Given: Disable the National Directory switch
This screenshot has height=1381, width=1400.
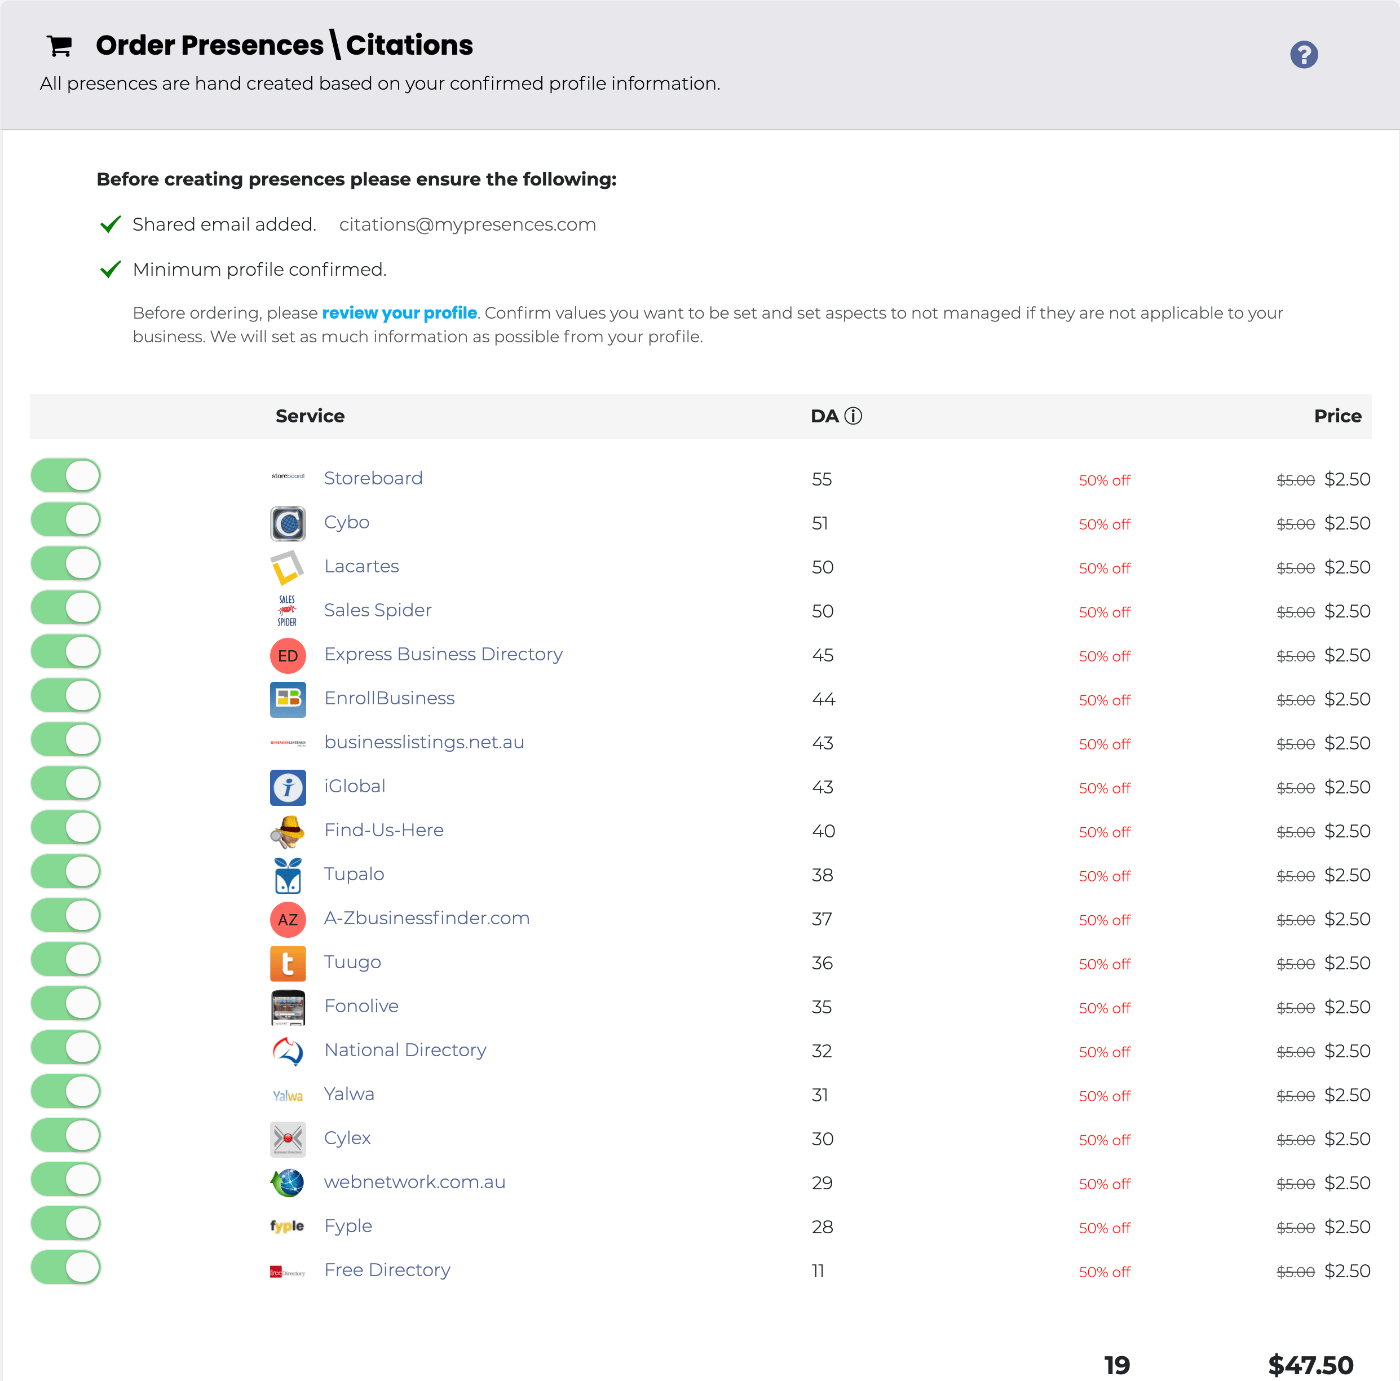Looking at the screenshot, I should [66, 1048].
